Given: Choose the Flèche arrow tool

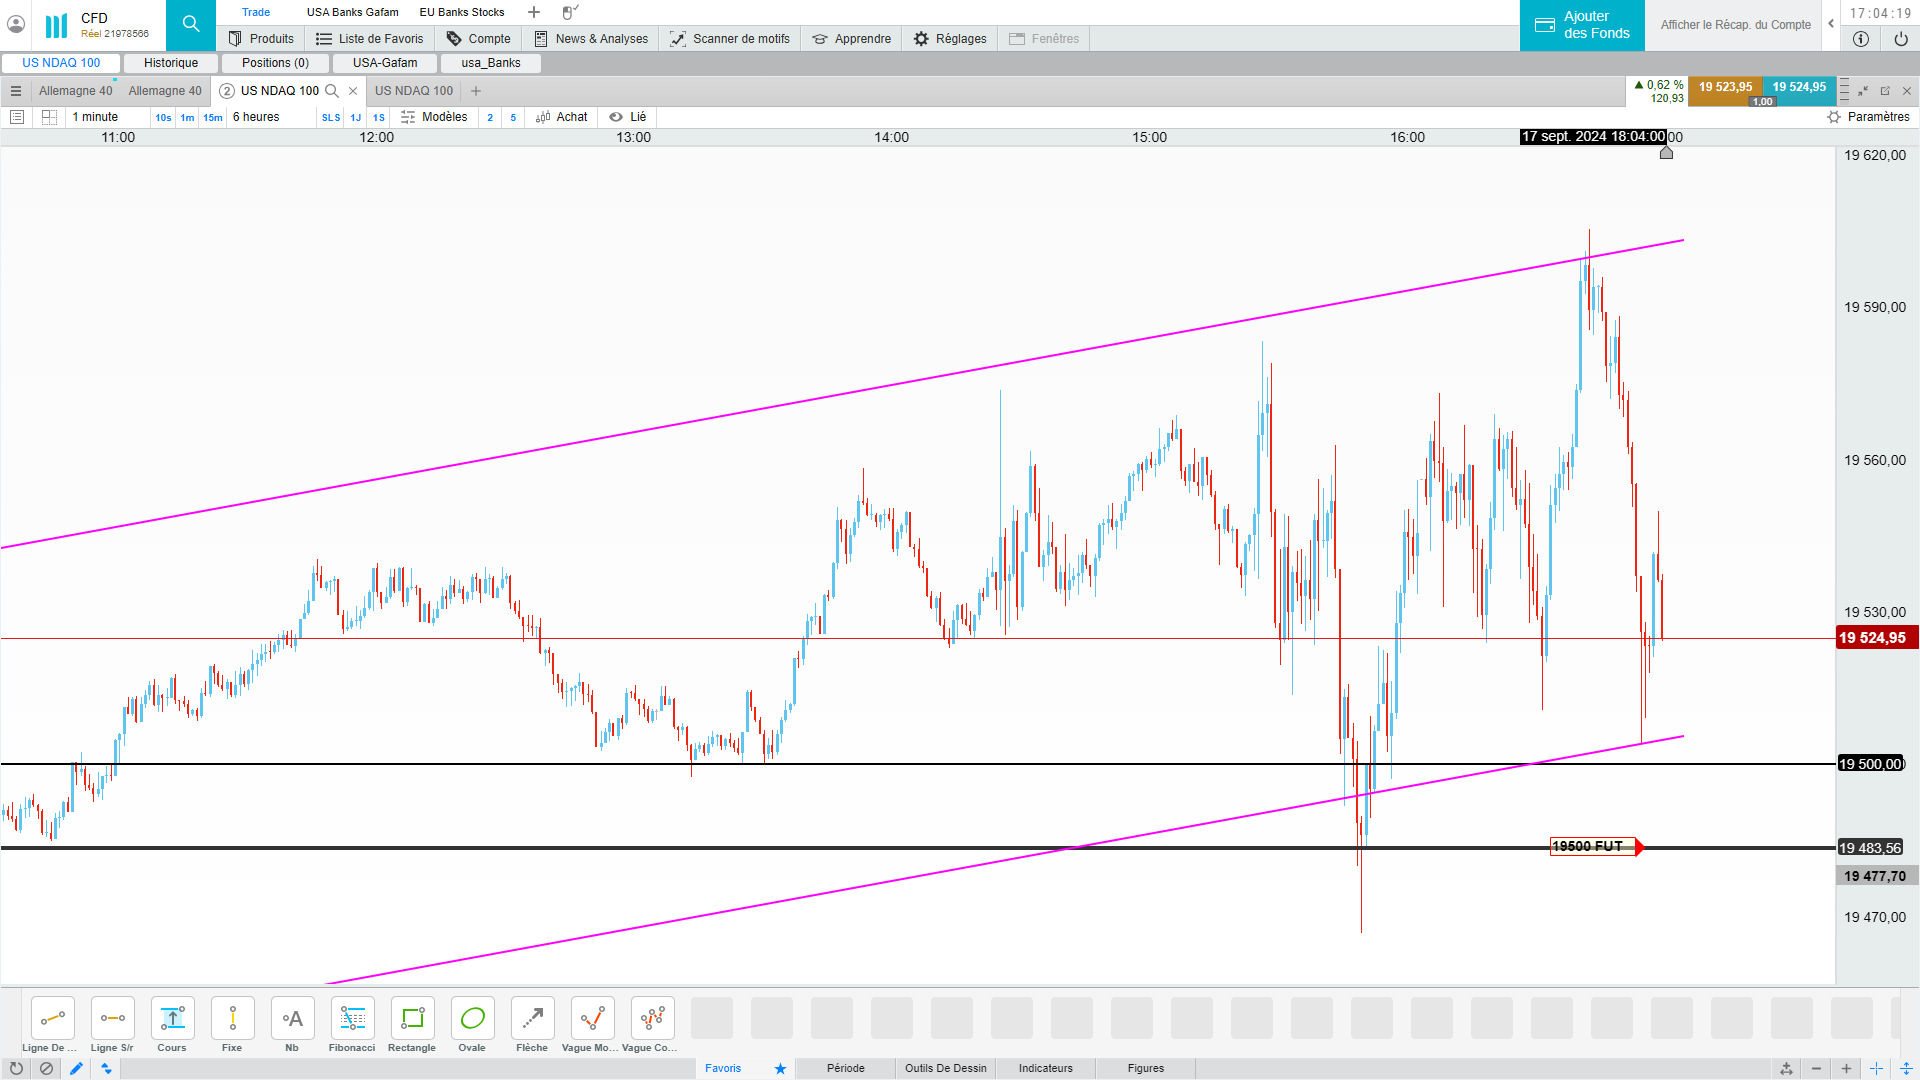Looking at the screenshot, I should [x=532, y=1019].
